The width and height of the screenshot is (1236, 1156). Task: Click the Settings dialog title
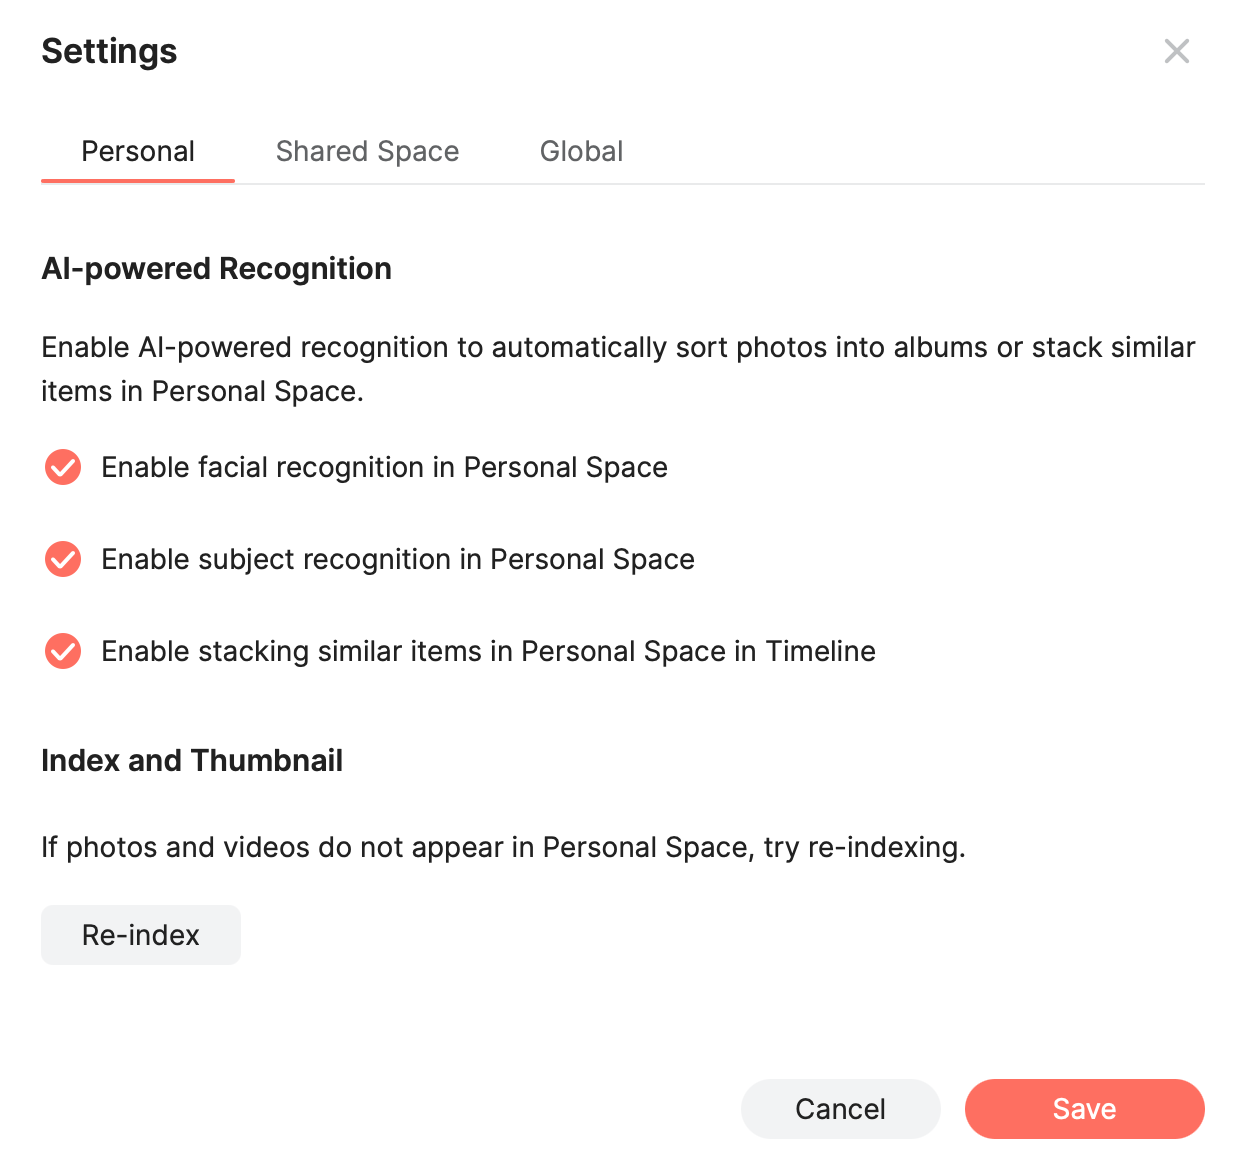[x=109, y=51]
